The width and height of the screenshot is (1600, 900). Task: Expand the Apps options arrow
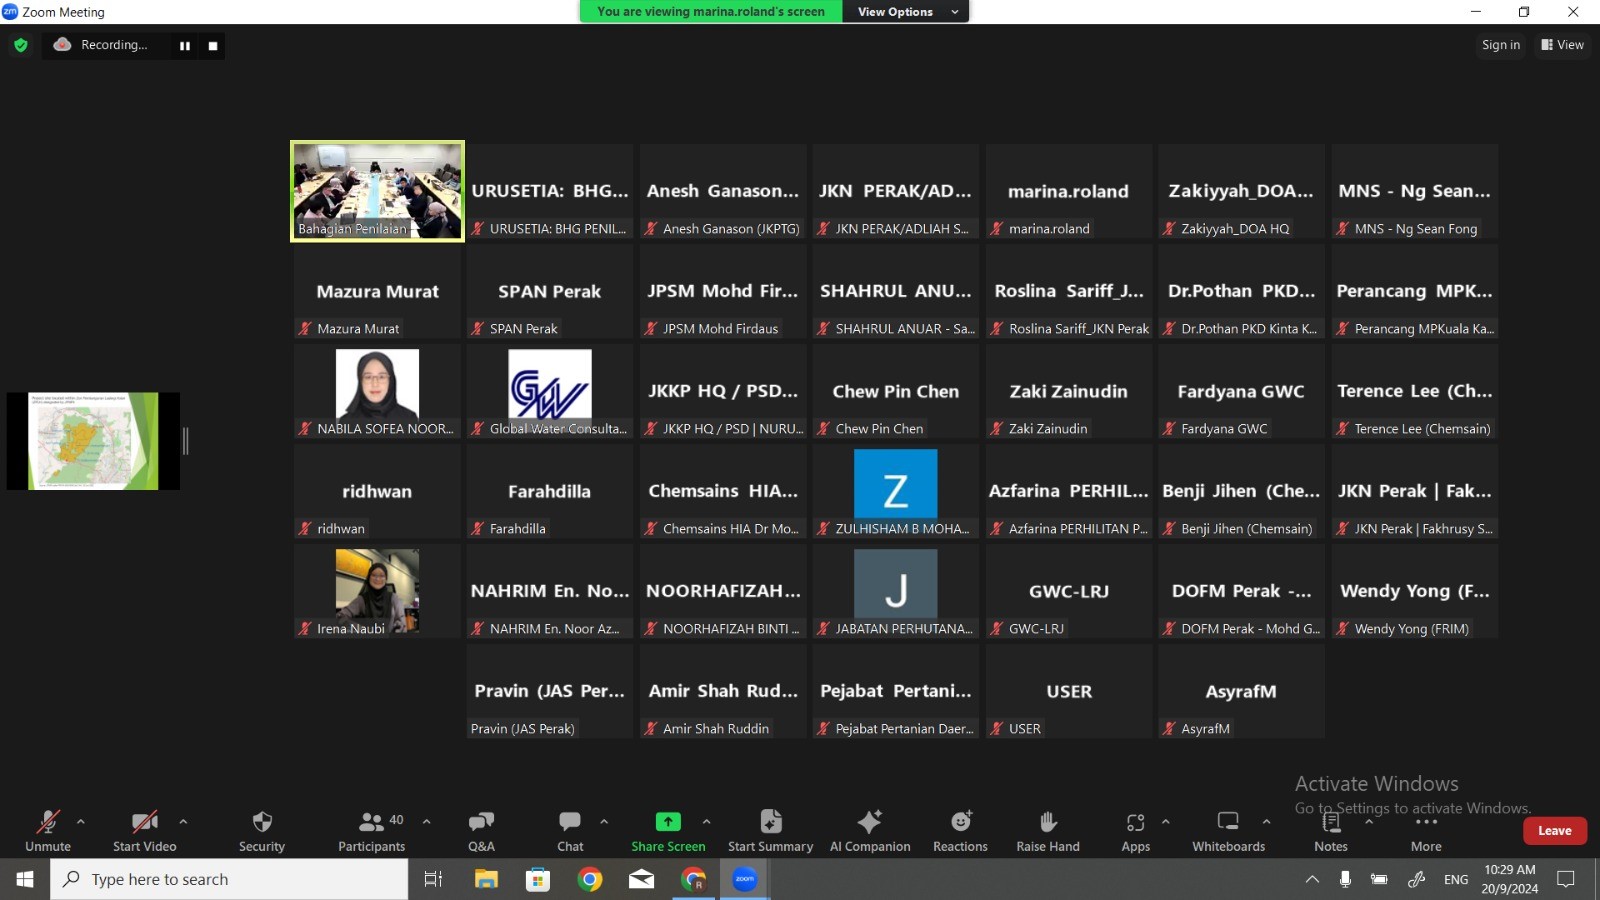click(1165, 822)
